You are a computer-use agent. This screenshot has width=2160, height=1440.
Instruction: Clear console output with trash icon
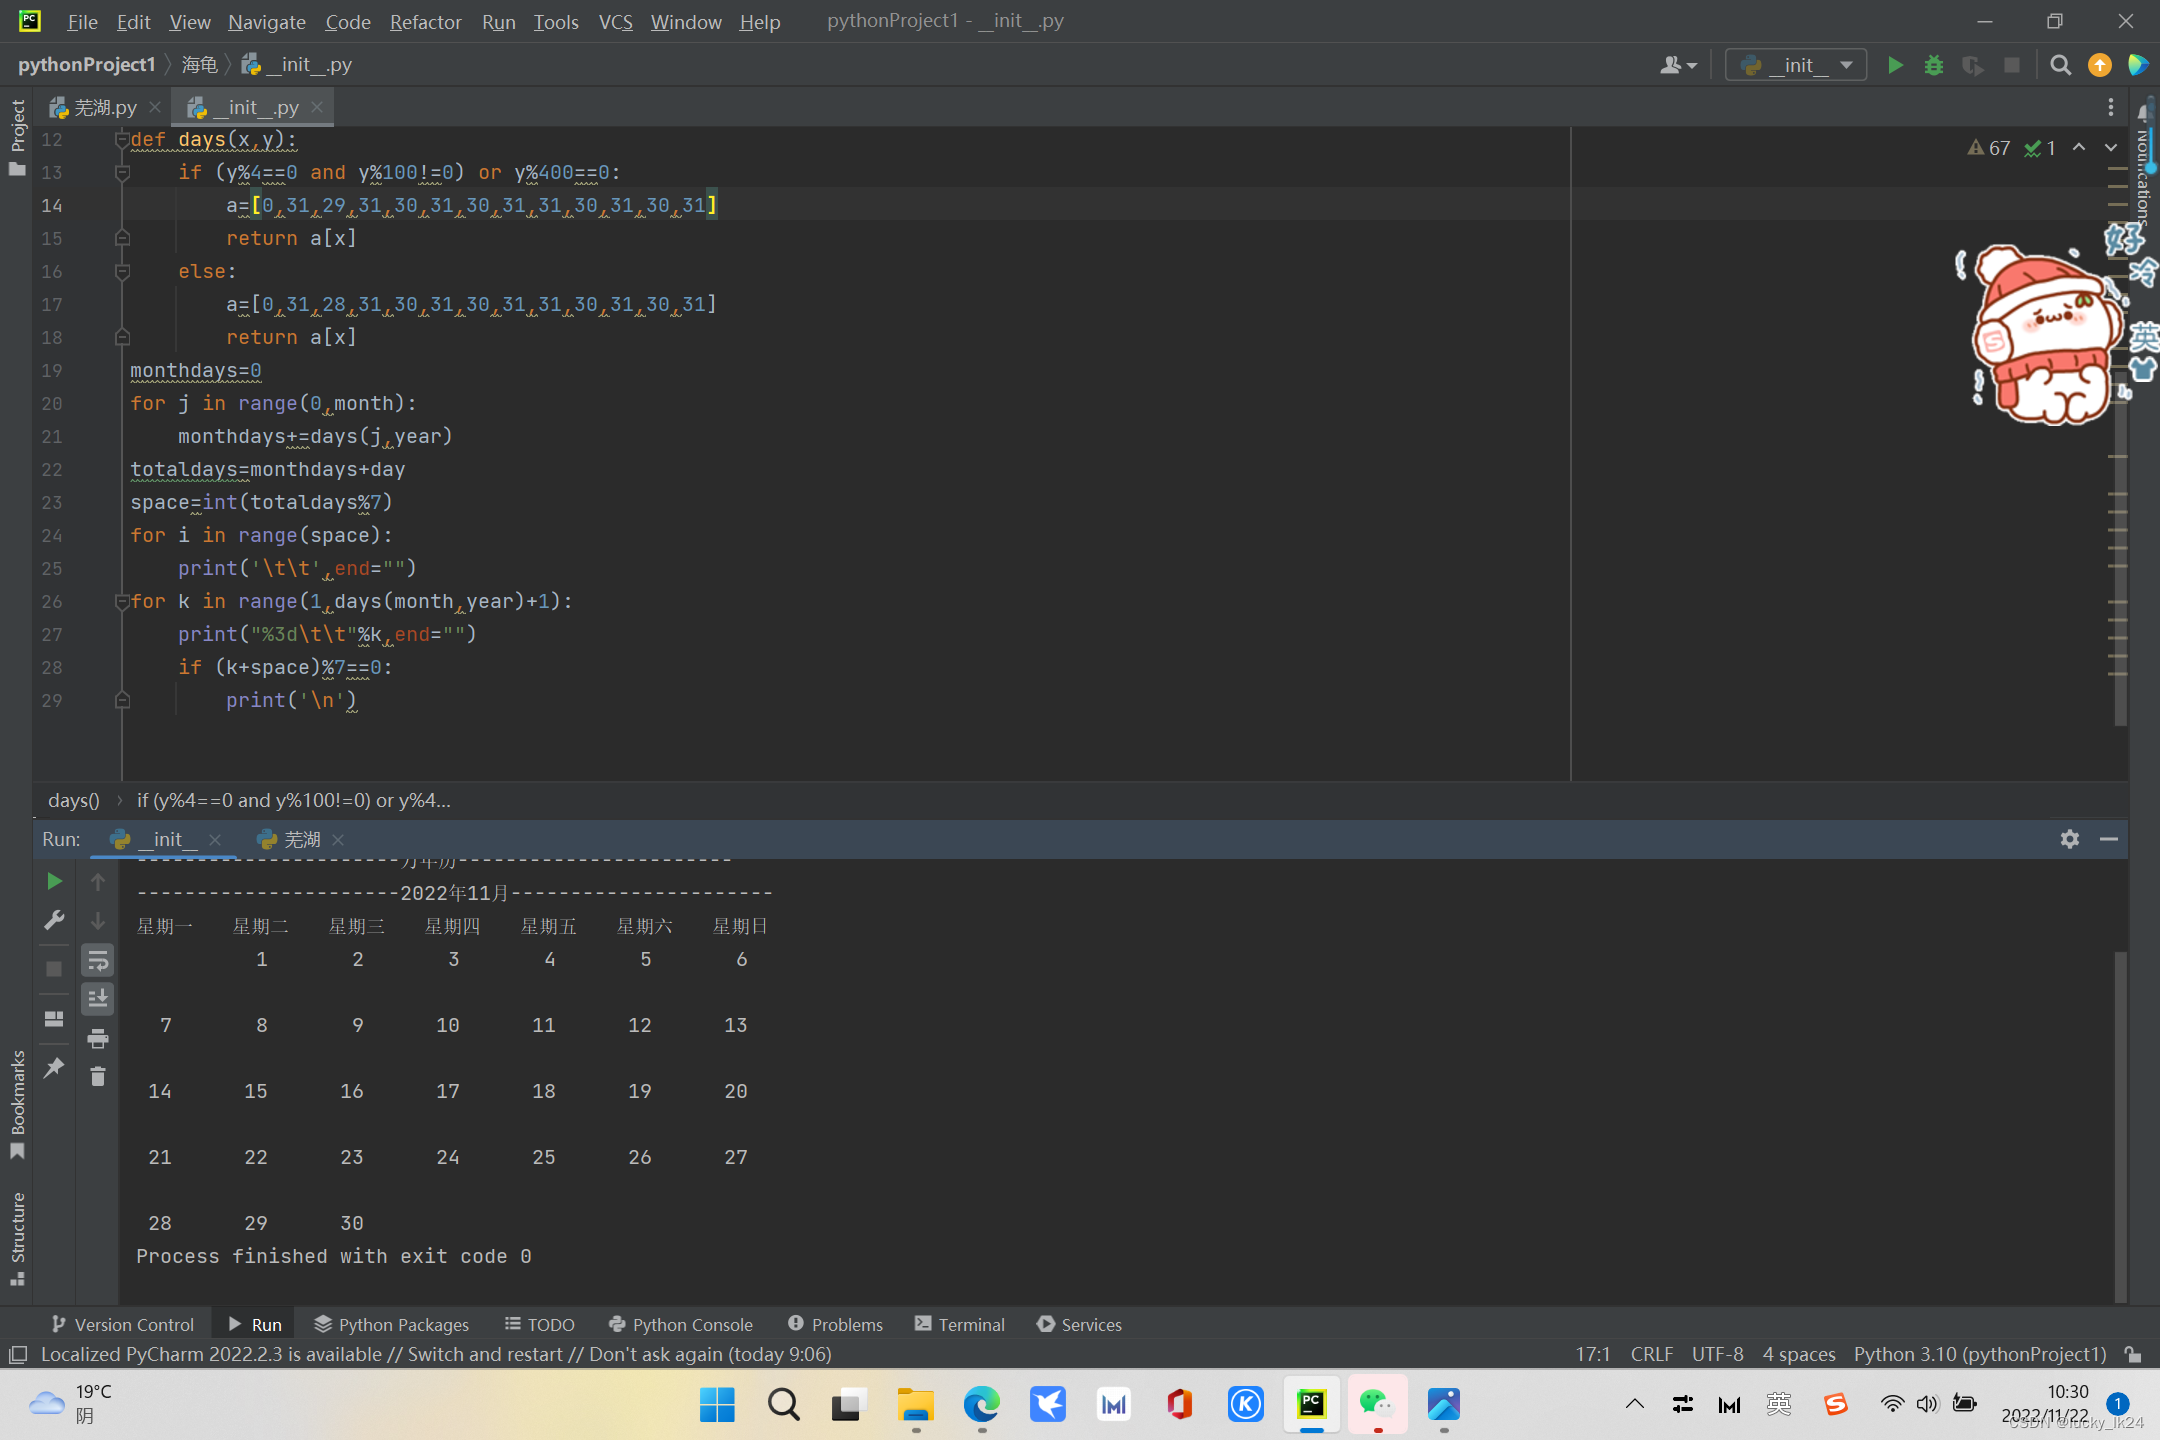(x=98, y=1077)
